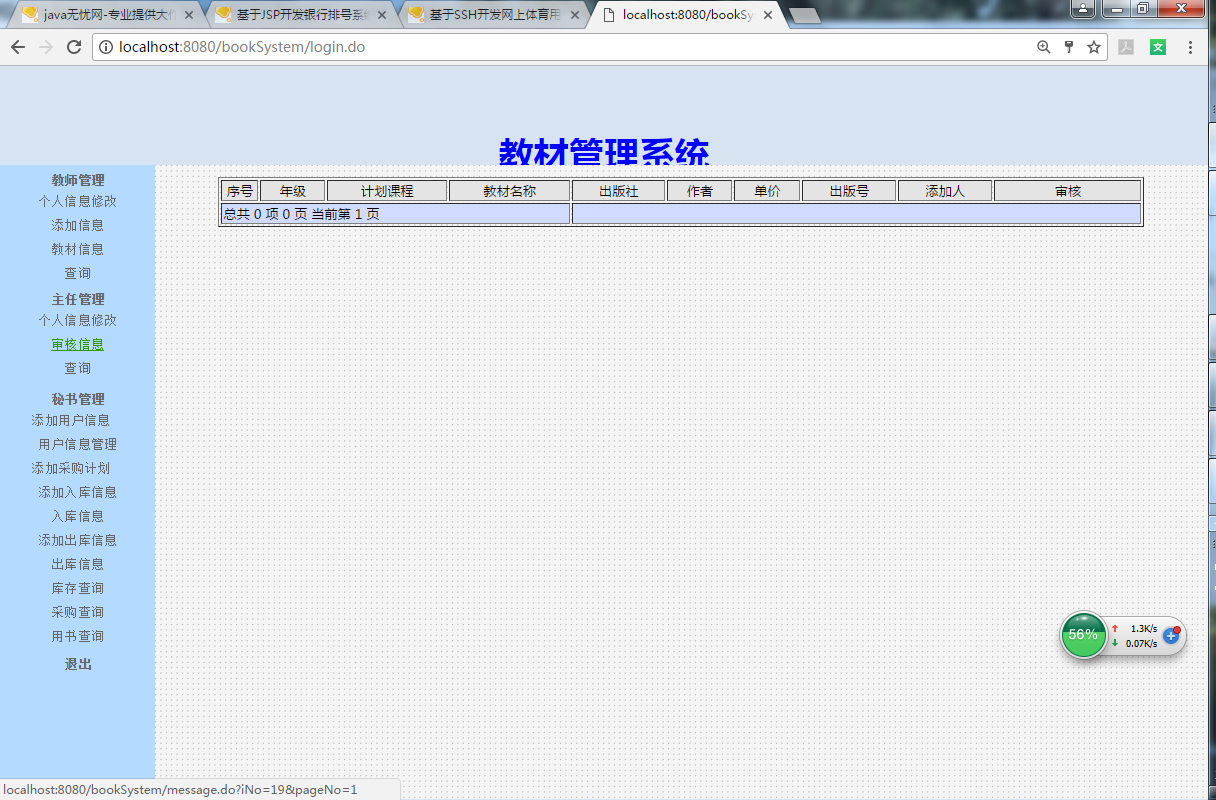
Task: Click the green translate extension icon
Action: click(x=1158, y=47)
